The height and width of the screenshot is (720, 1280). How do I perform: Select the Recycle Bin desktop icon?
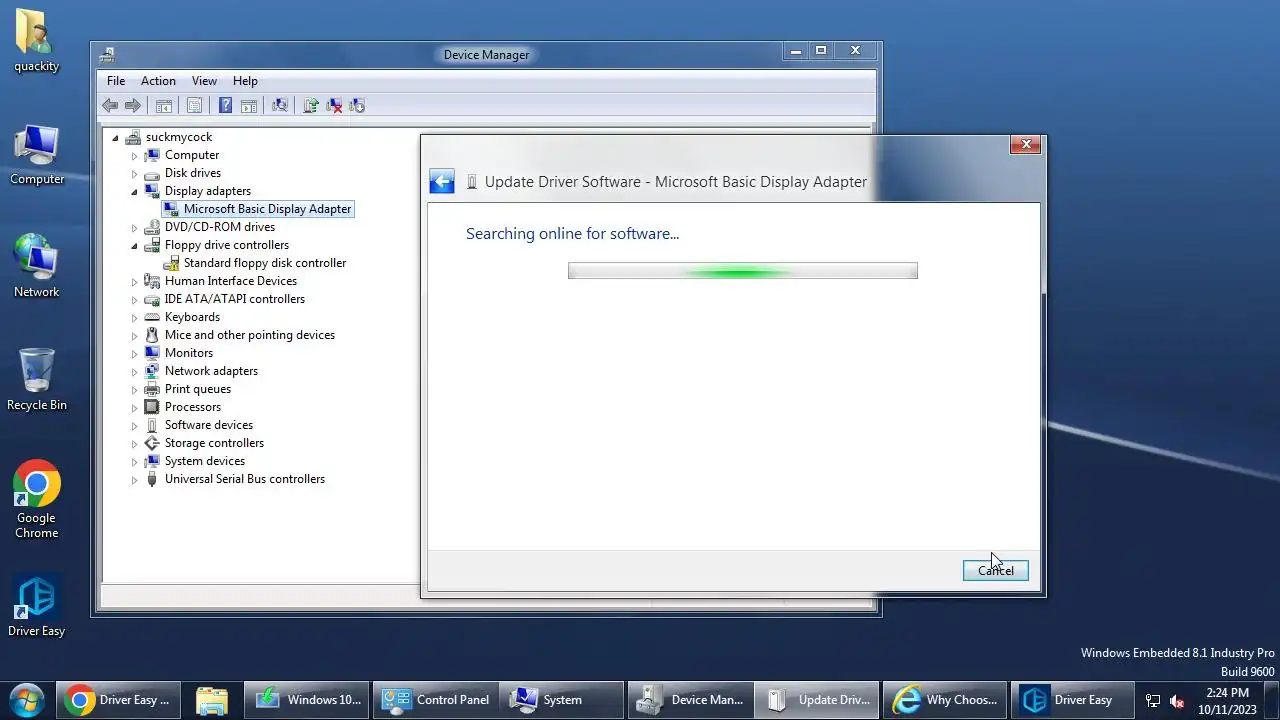pyautogui.click(x=37, y=380)
